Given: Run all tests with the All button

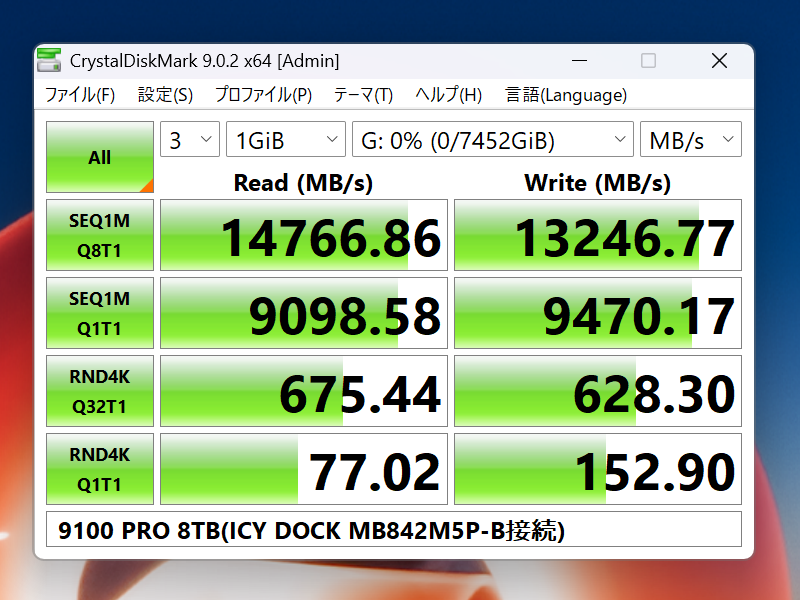Looking at the screenshot, I should 99,157.
